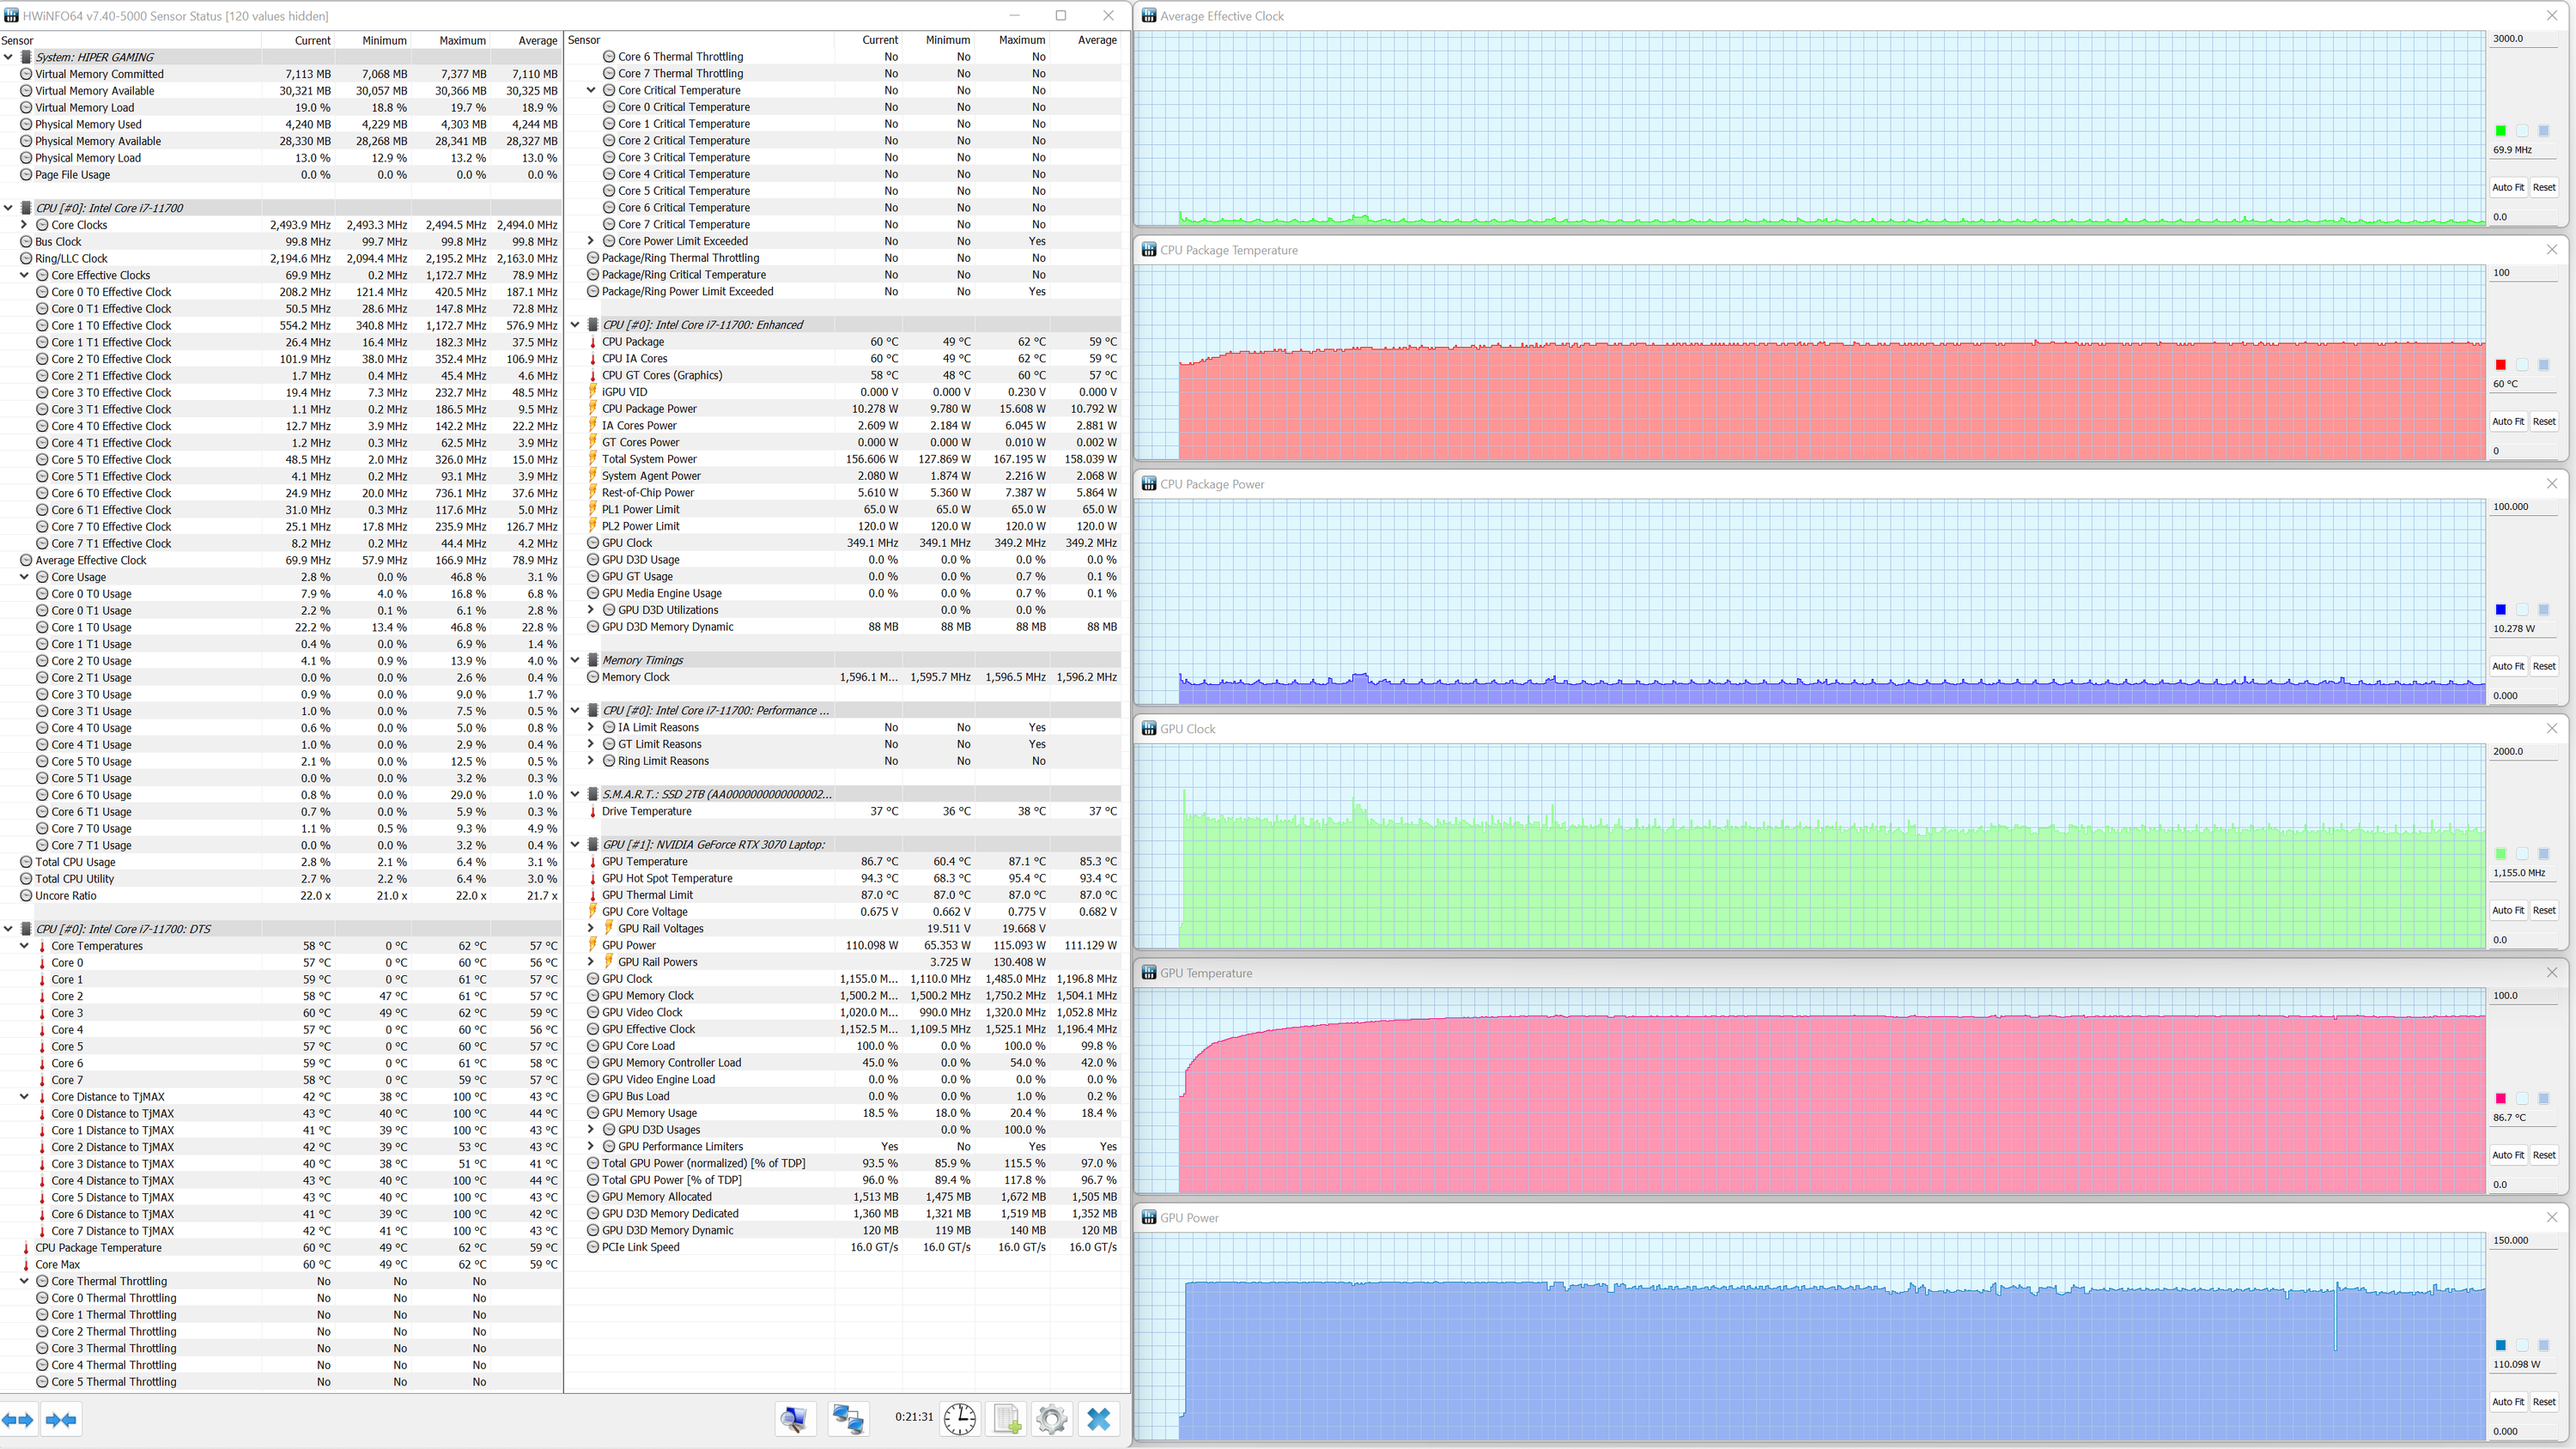Click the Maximum column header on left panel
This screenshot has height=1449, width=2576.
coord(462,40)
